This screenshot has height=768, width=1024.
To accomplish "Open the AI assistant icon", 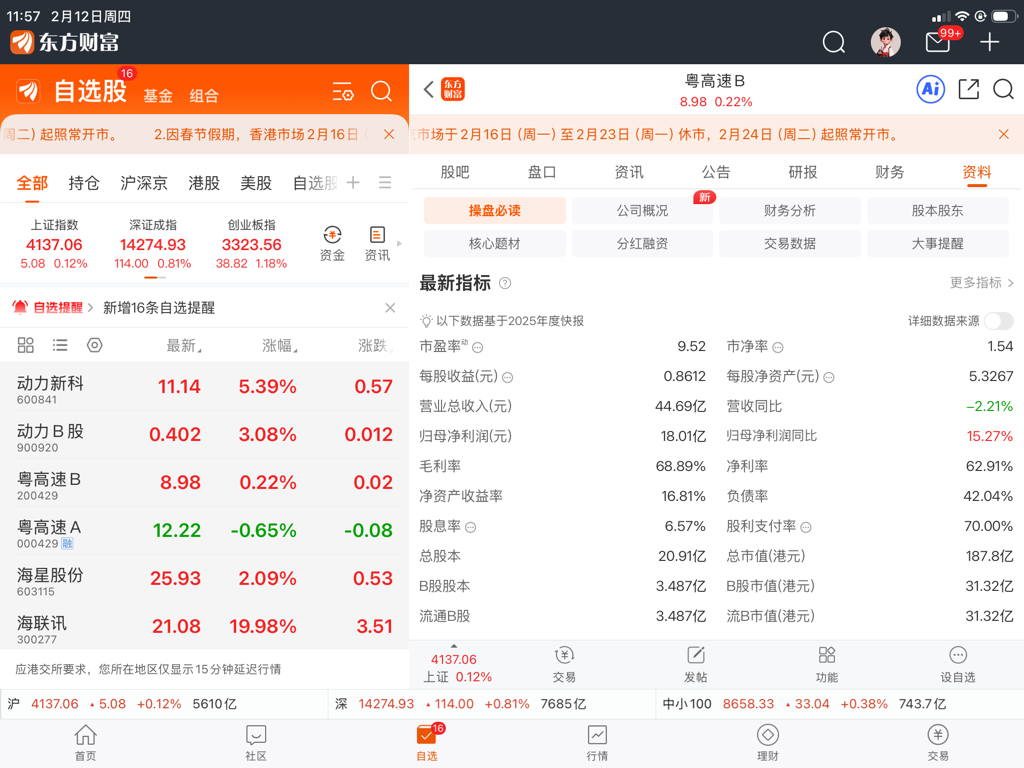I will click(931, 89).
